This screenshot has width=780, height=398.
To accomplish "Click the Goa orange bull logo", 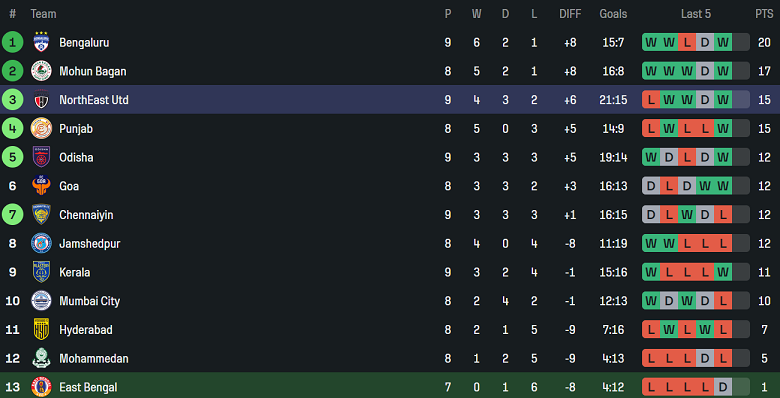I will pyautogui.click(x=41, y=186).
